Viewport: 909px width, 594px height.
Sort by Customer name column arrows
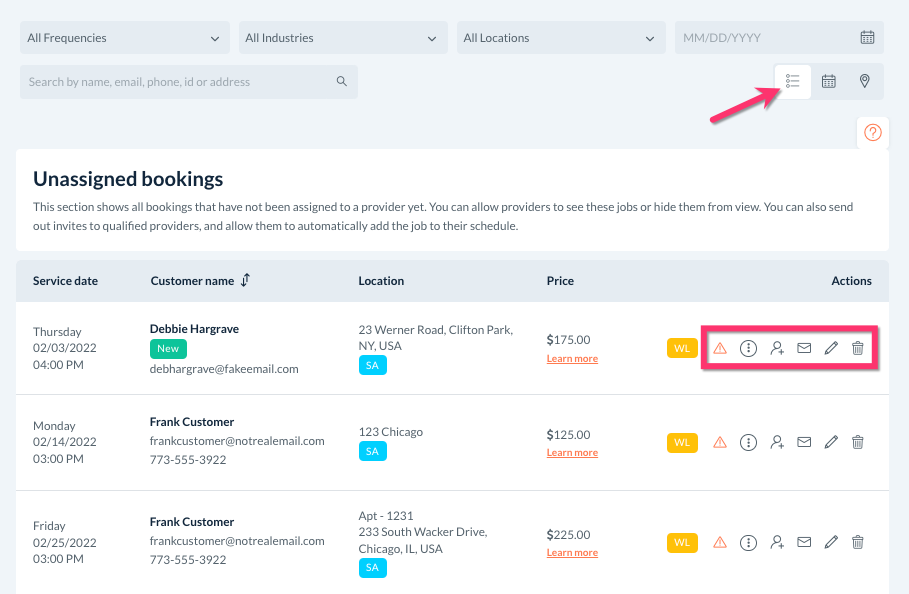[x=245, y=281]
